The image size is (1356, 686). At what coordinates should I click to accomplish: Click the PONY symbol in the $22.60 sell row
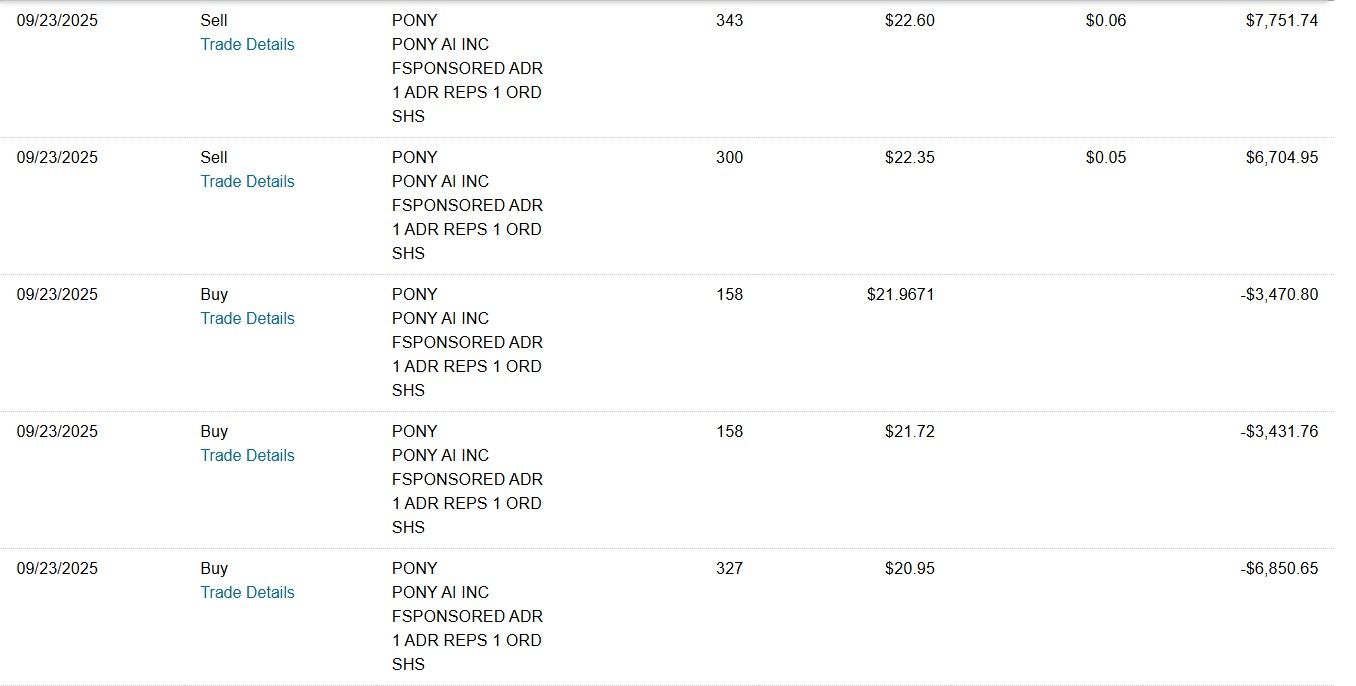[x=414, y=20]
